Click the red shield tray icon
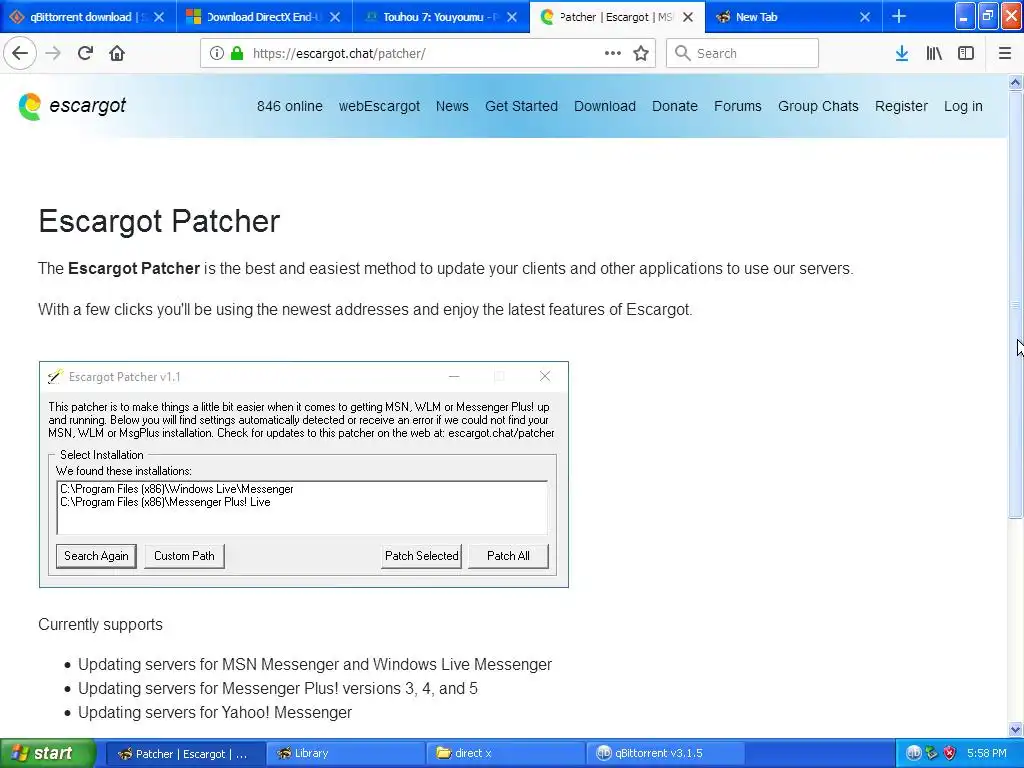Screen dimensions: 1024x768 pos(950,753)
